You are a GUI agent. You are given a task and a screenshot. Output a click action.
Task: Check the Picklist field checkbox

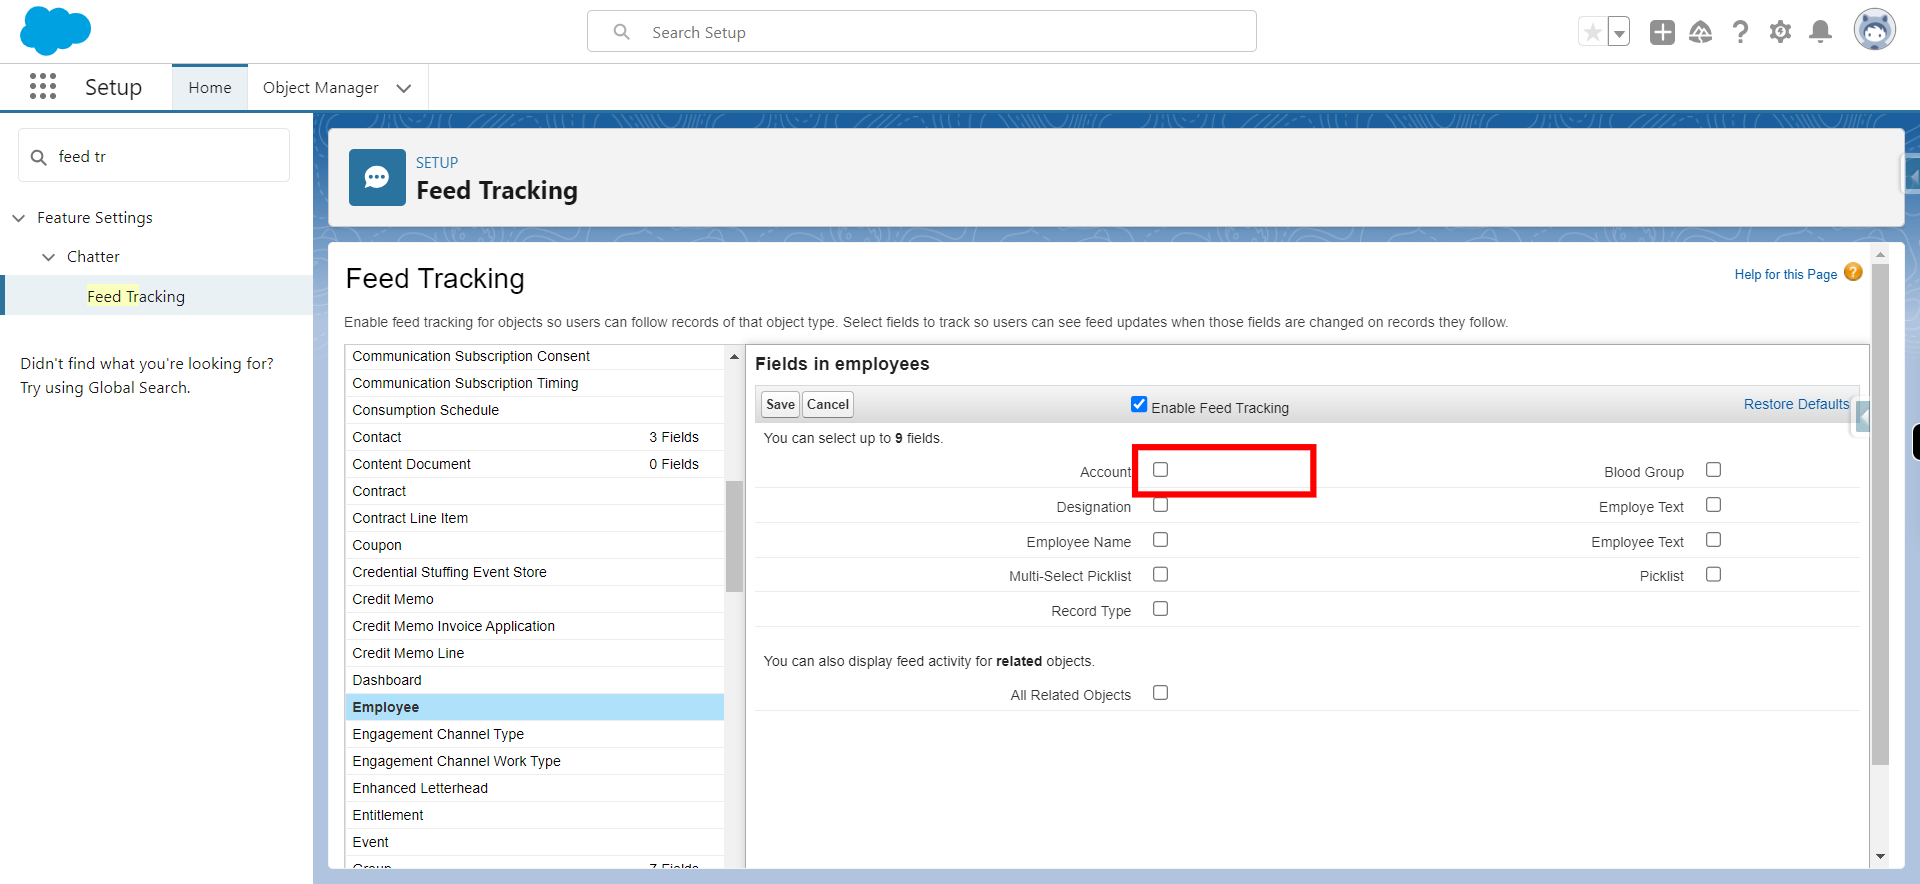click(1713, 574)
